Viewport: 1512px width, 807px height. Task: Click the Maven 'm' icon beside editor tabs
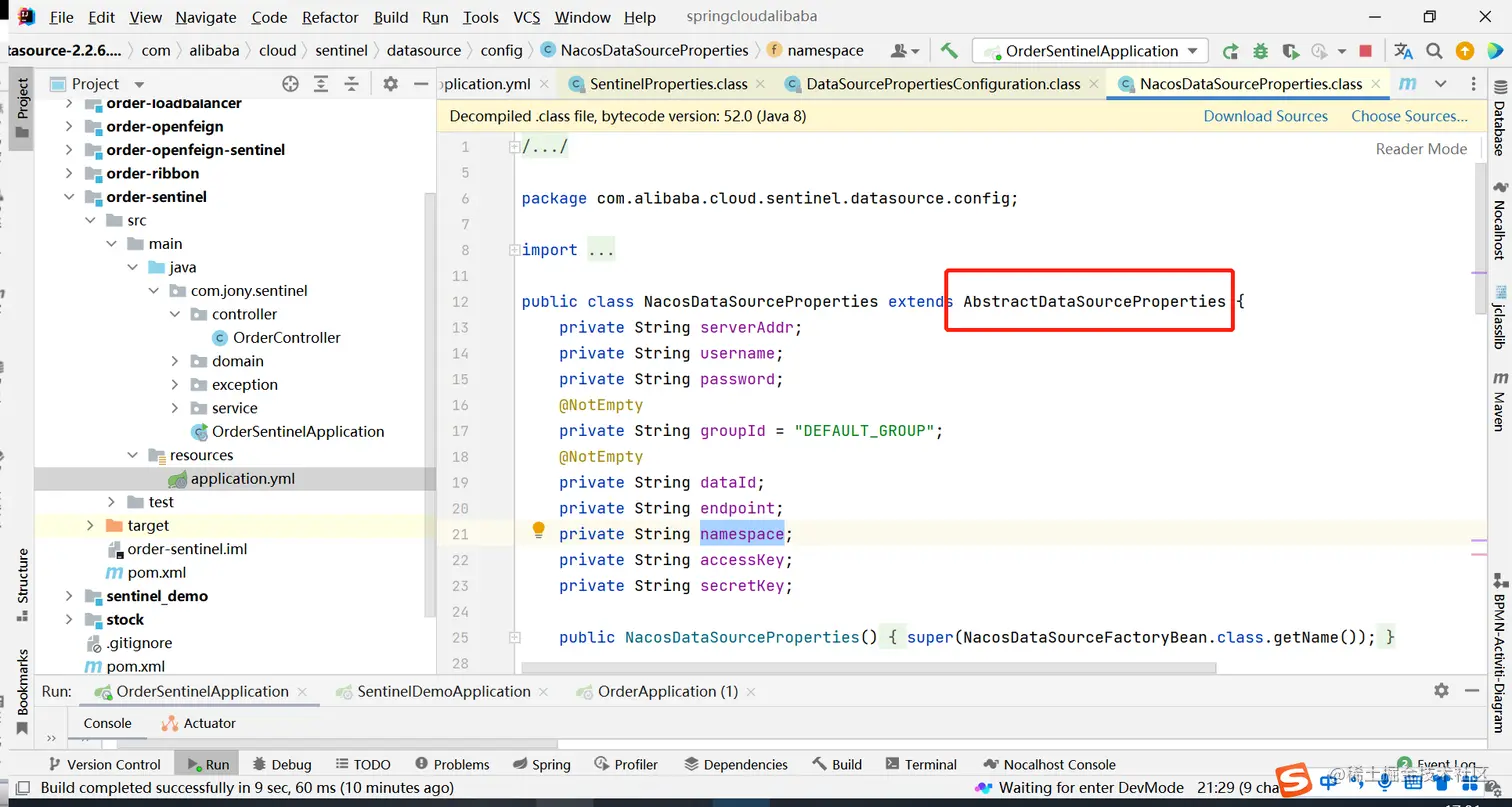point(1407,84)
